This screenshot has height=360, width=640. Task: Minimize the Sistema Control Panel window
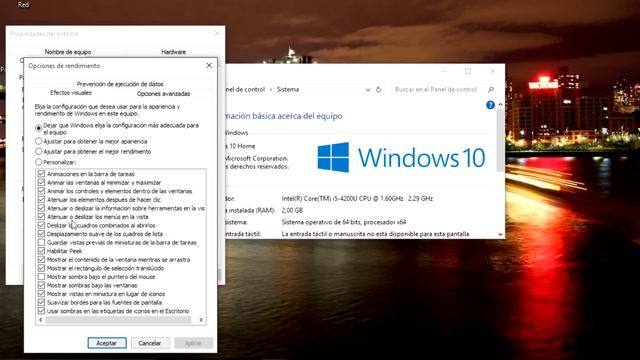coord(444,71)
